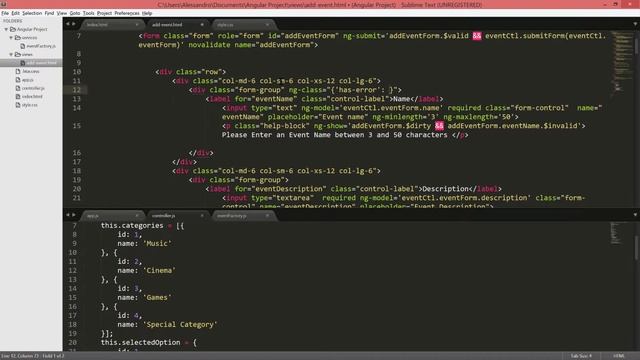Open the Edit menu
640x360 pixels.
click(x=16, y=13)
